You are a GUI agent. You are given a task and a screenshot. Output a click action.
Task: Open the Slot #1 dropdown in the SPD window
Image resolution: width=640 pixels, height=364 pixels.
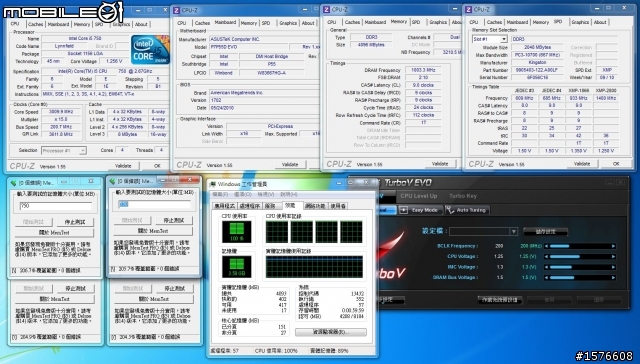(x=504, y=39)
